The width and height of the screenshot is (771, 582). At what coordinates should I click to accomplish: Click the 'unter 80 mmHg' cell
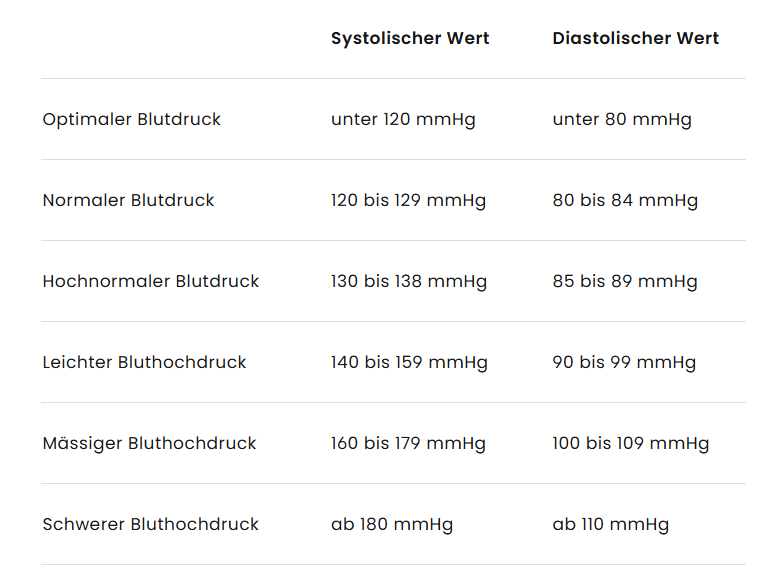click(621, 120)
